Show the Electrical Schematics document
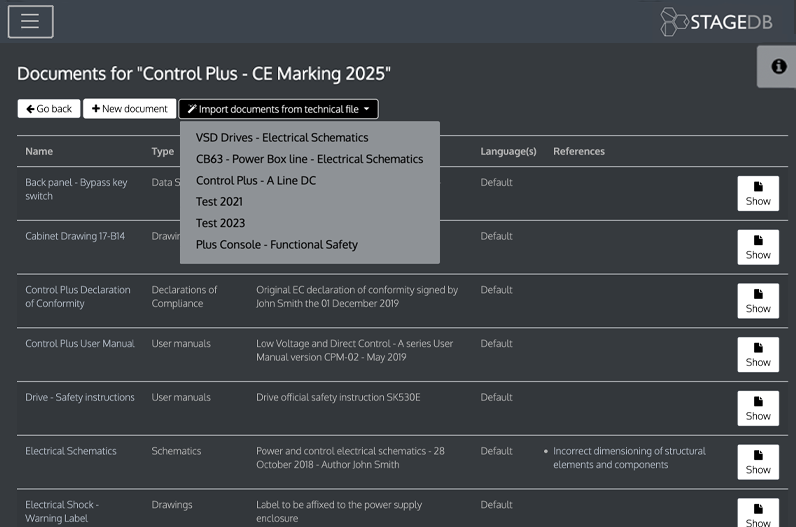The width and height of the screenshot is (796, 527). click(x=757, y=462)
